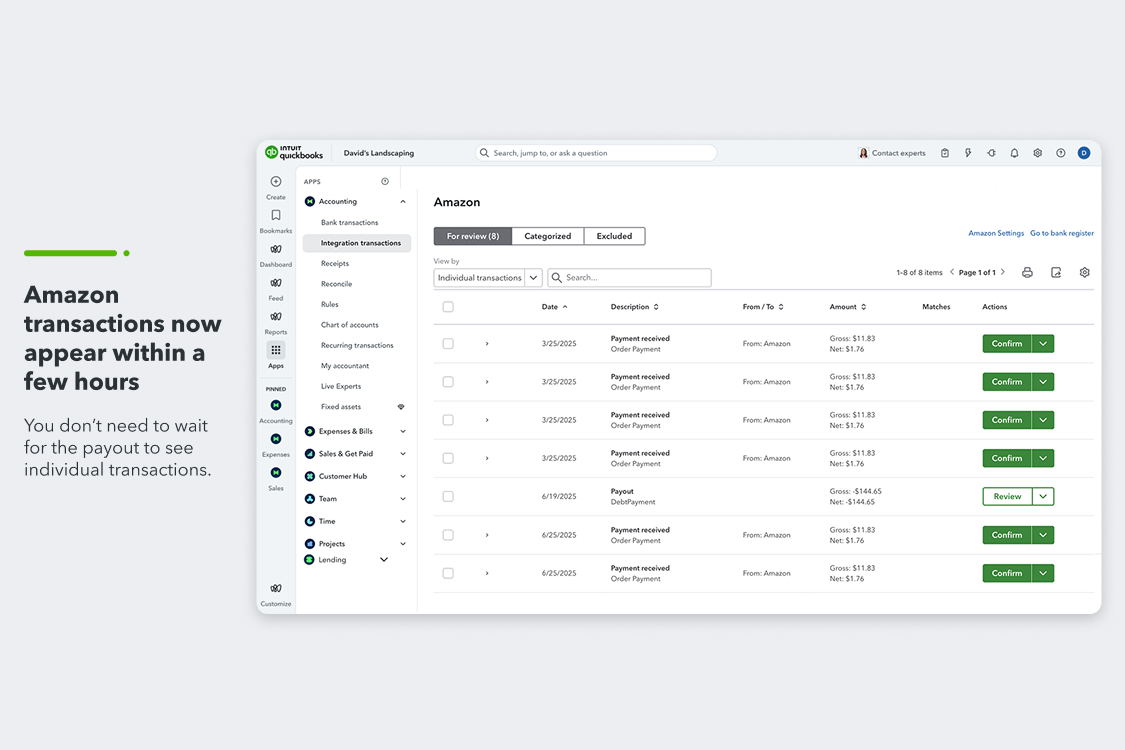Open the Customize icon at the rail bottom

(276, 589)
